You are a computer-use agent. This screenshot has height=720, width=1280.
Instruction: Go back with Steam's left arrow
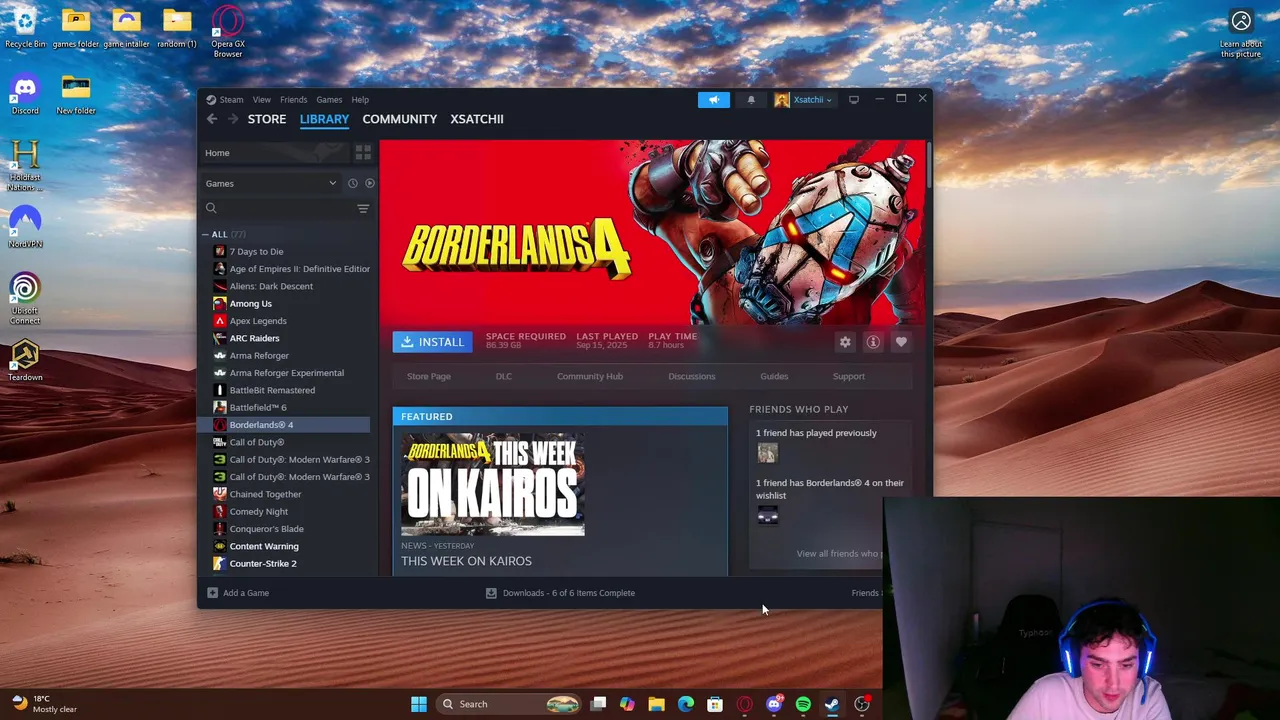pyautogui.click(x=212, y=119)
